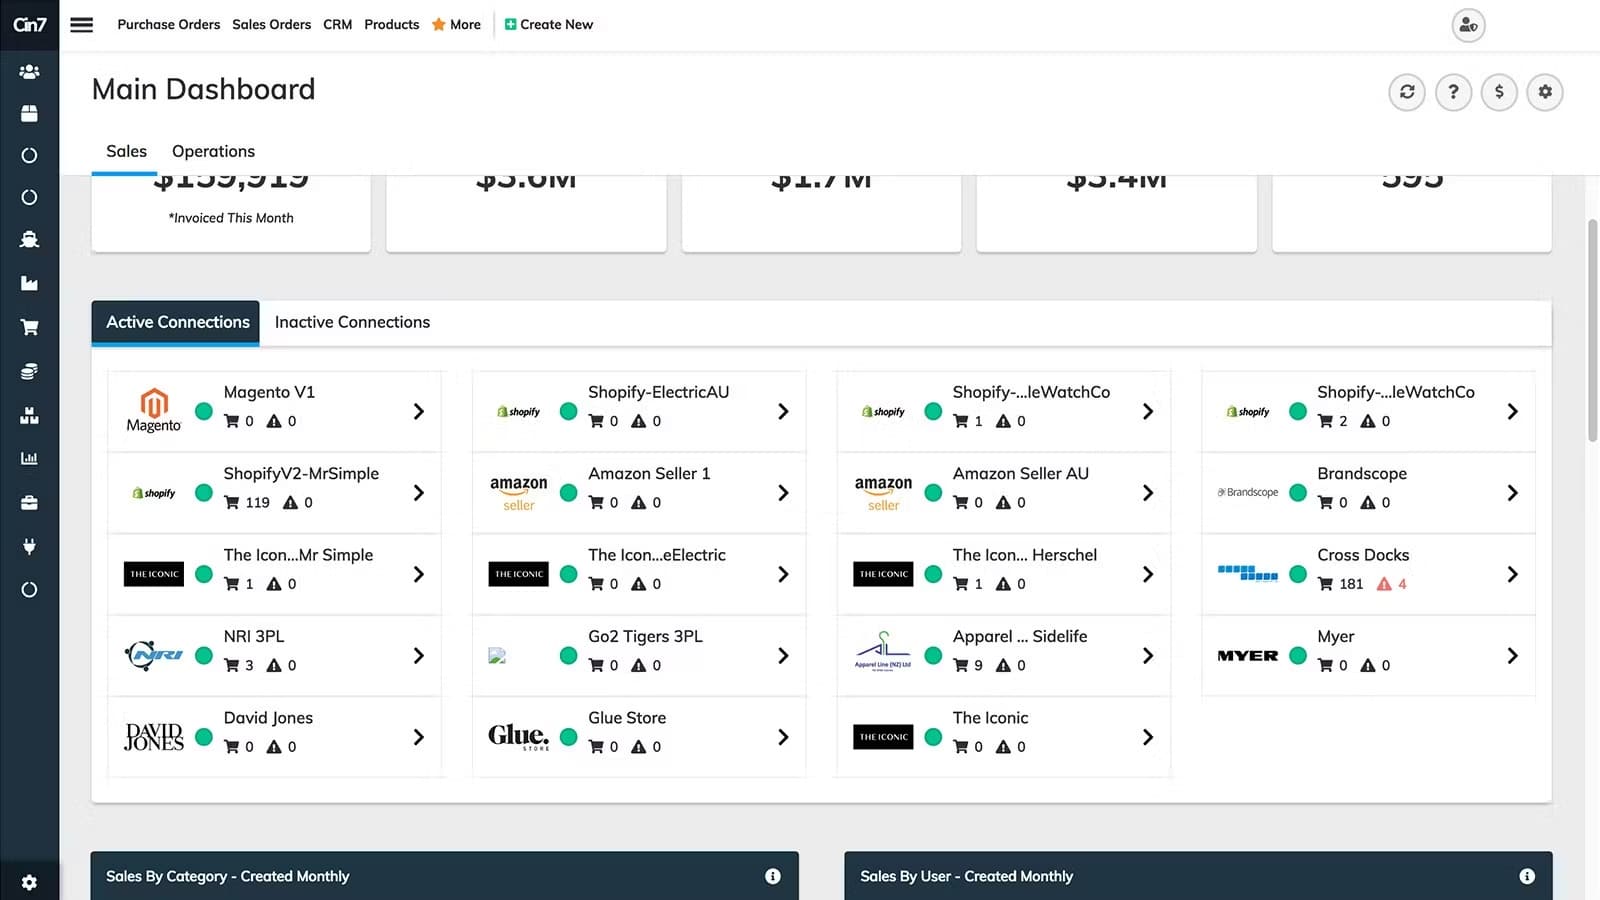This screenshot has width=1600, height=900.
Task: Select the integrations plug icon in sidebar
Action: (x=30, y=546)
